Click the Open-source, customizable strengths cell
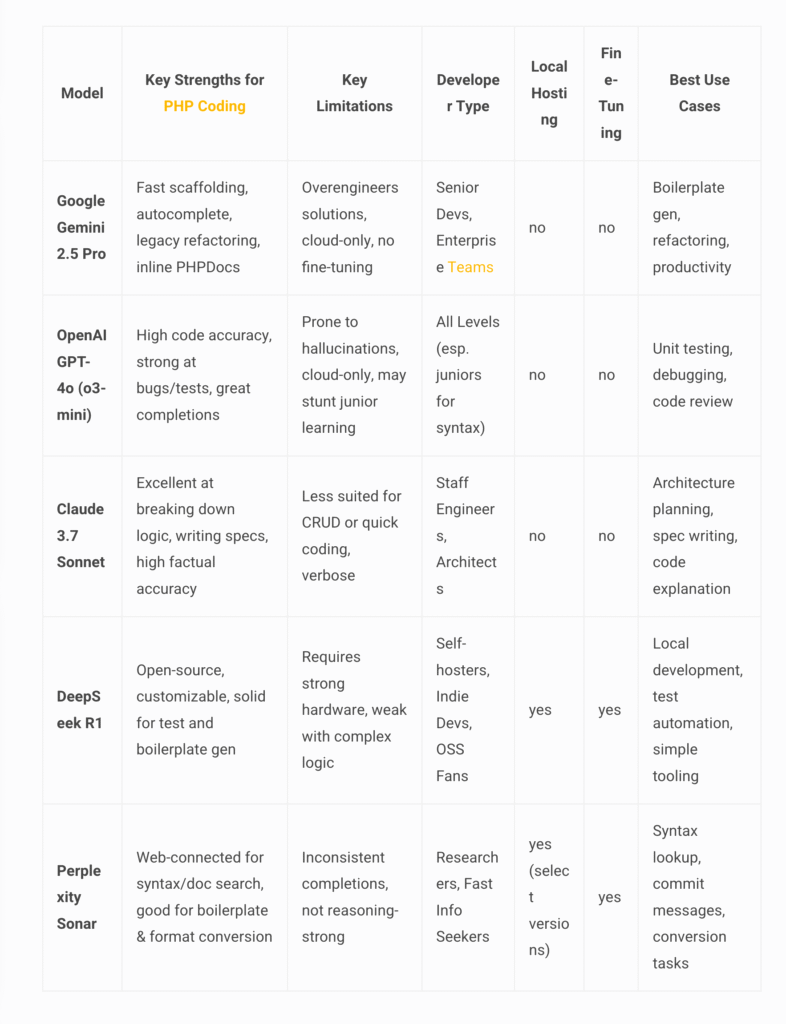 click(203, 710)
